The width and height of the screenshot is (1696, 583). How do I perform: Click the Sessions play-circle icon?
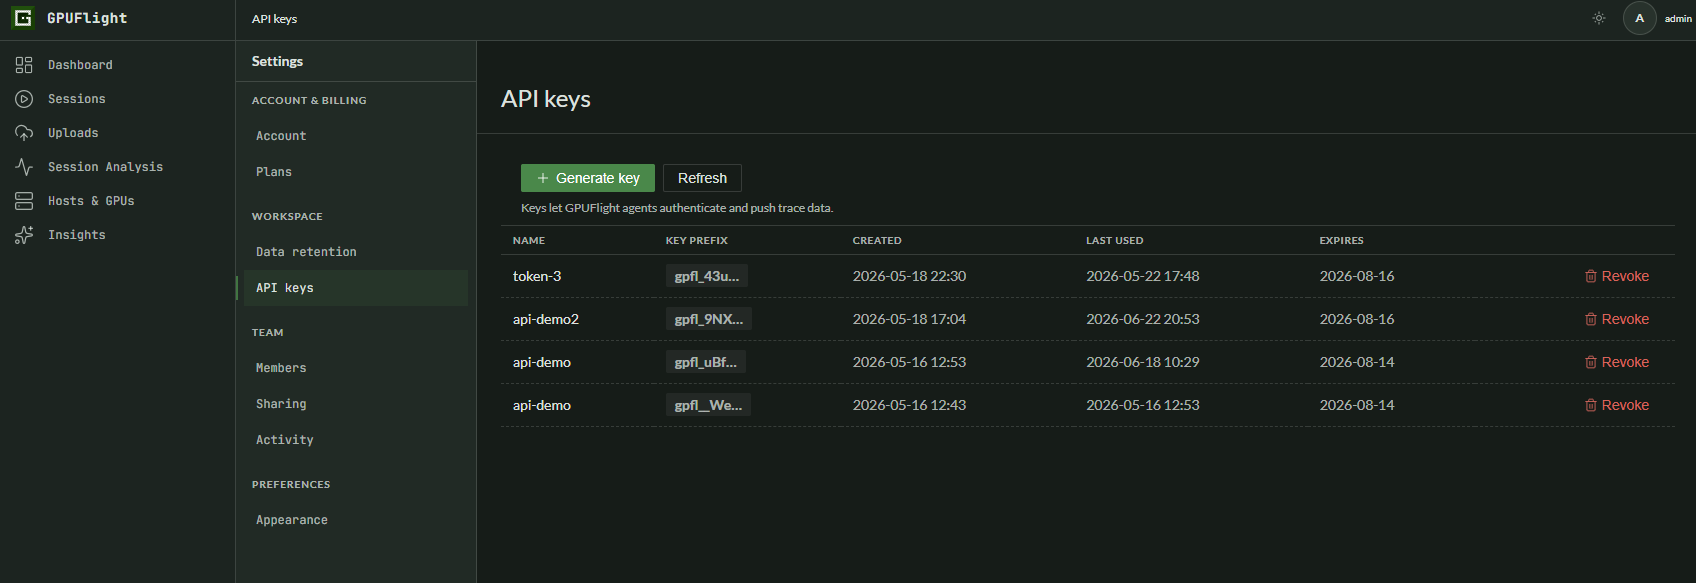point(24,99)
